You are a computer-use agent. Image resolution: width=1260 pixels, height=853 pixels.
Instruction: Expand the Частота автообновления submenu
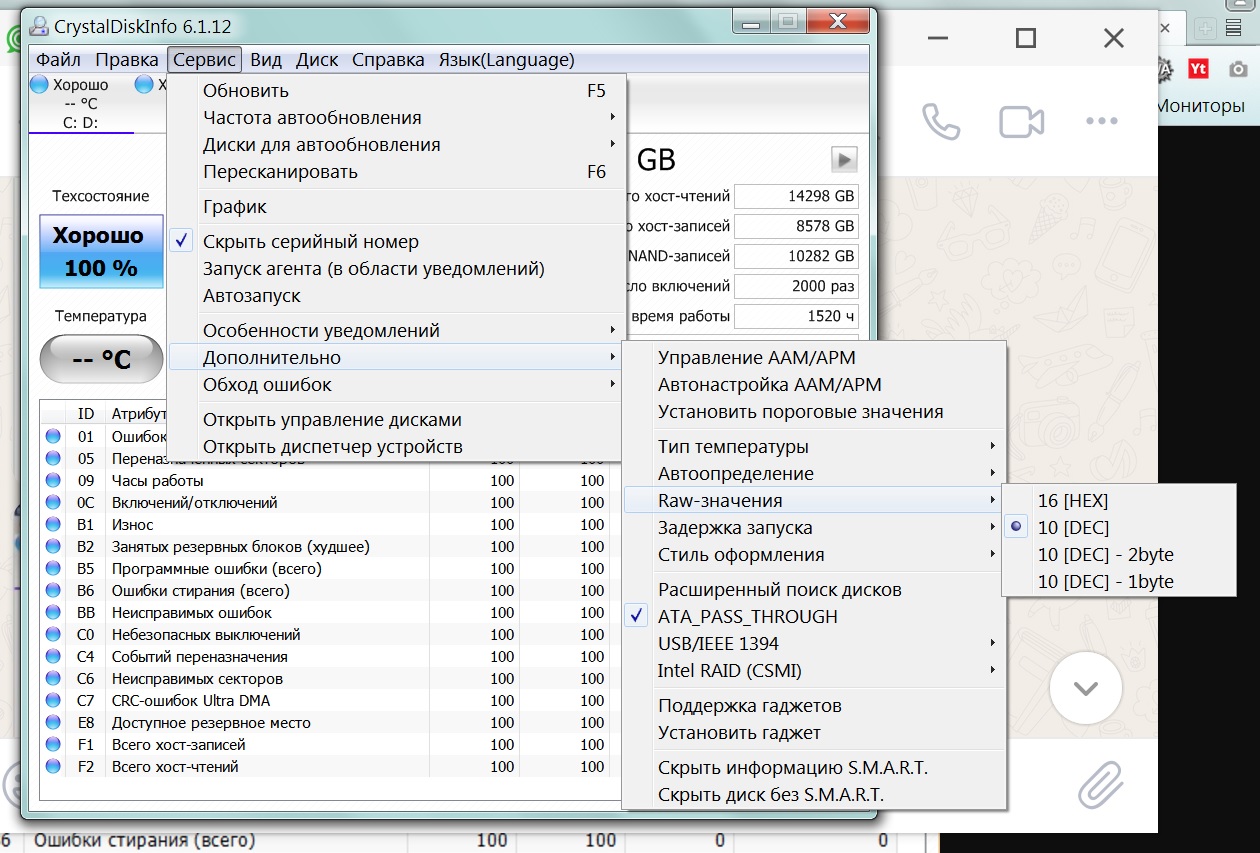(x=397, y=118)
